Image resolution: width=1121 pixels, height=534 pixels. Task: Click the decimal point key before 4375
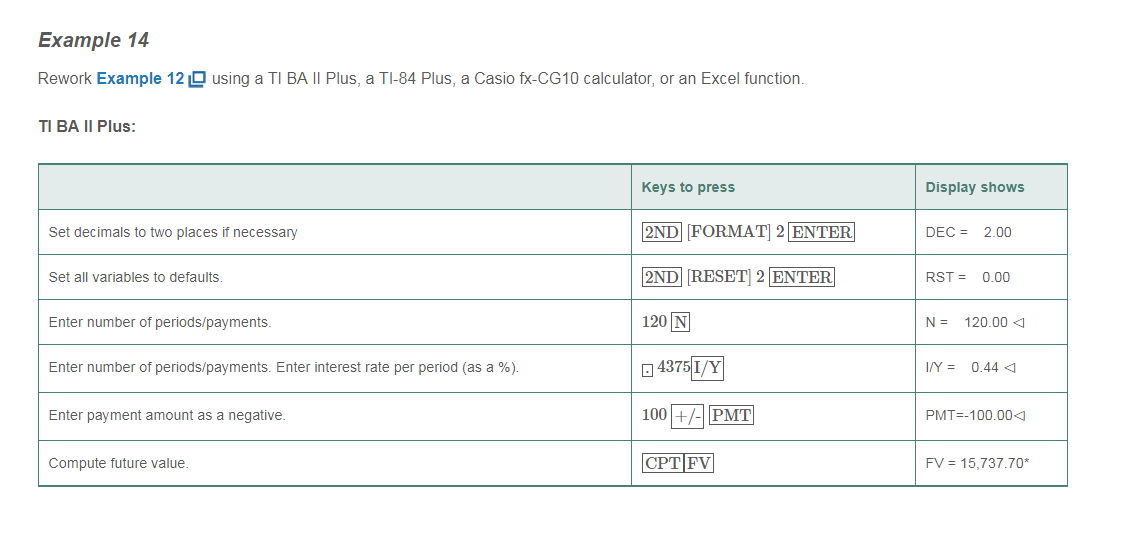coord(648,370)
